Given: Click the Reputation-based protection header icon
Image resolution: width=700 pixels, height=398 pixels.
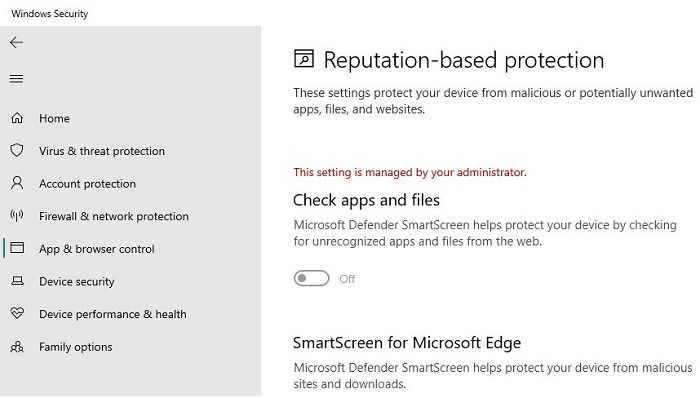Looking at the screenshot, I should click(x=304, y=59).
